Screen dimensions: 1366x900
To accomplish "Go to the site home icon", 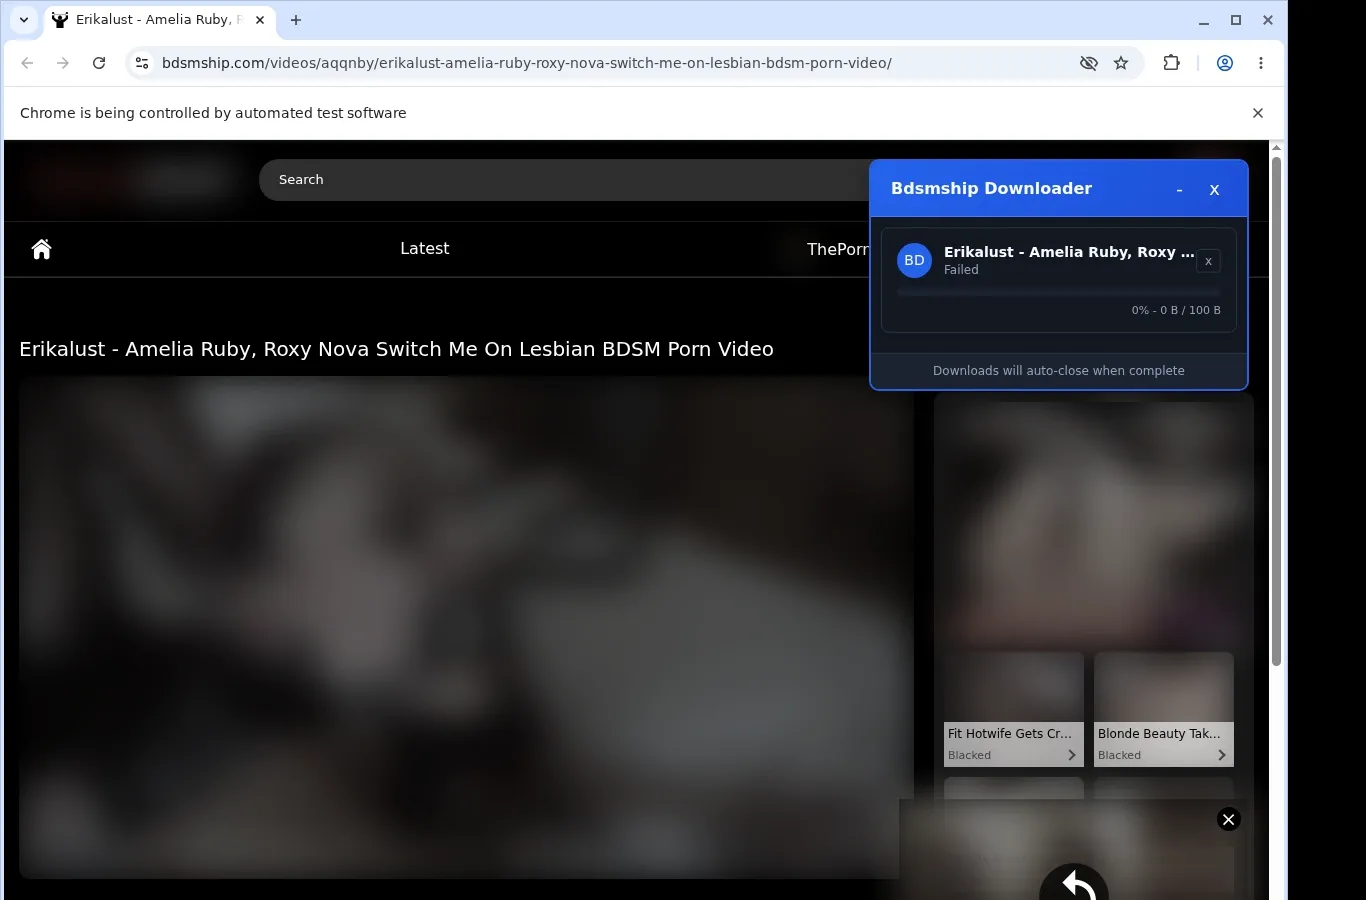I will pos(41,249).
